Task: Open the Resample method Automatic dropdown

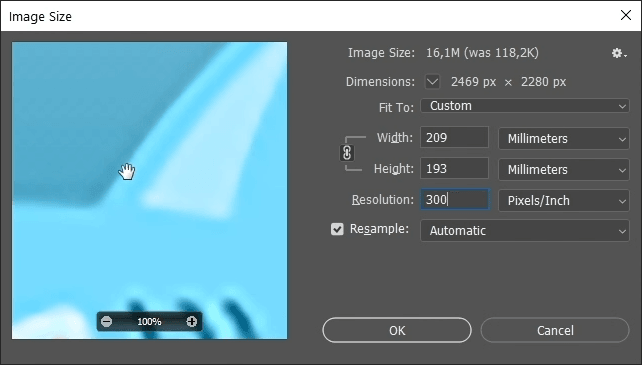Action: (x=524, y=231)
